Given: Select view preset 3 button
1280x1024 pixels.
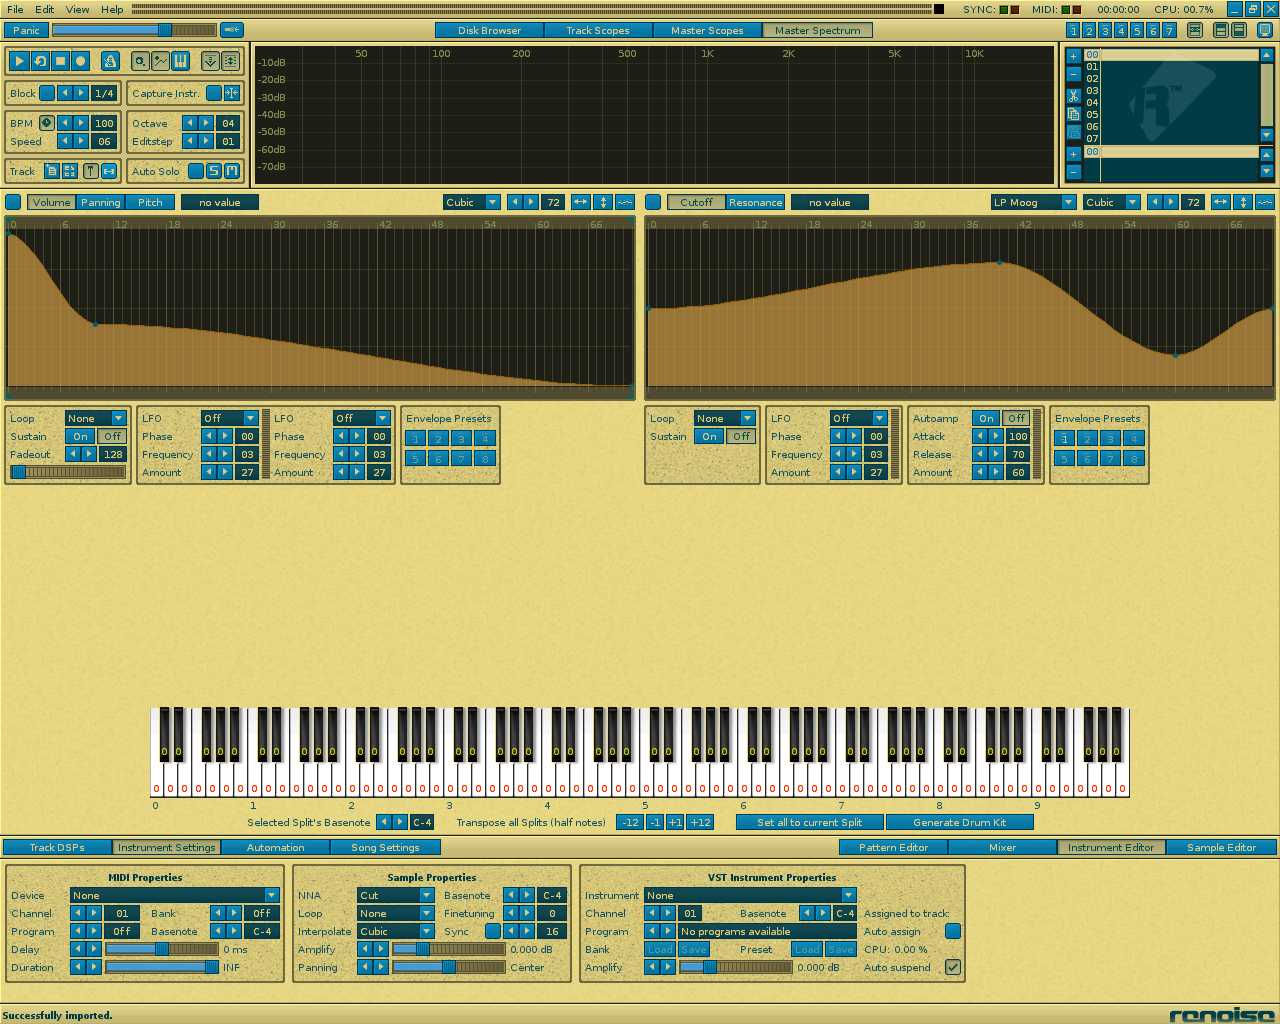Looking at the screenshot, I should point(1105,31).
